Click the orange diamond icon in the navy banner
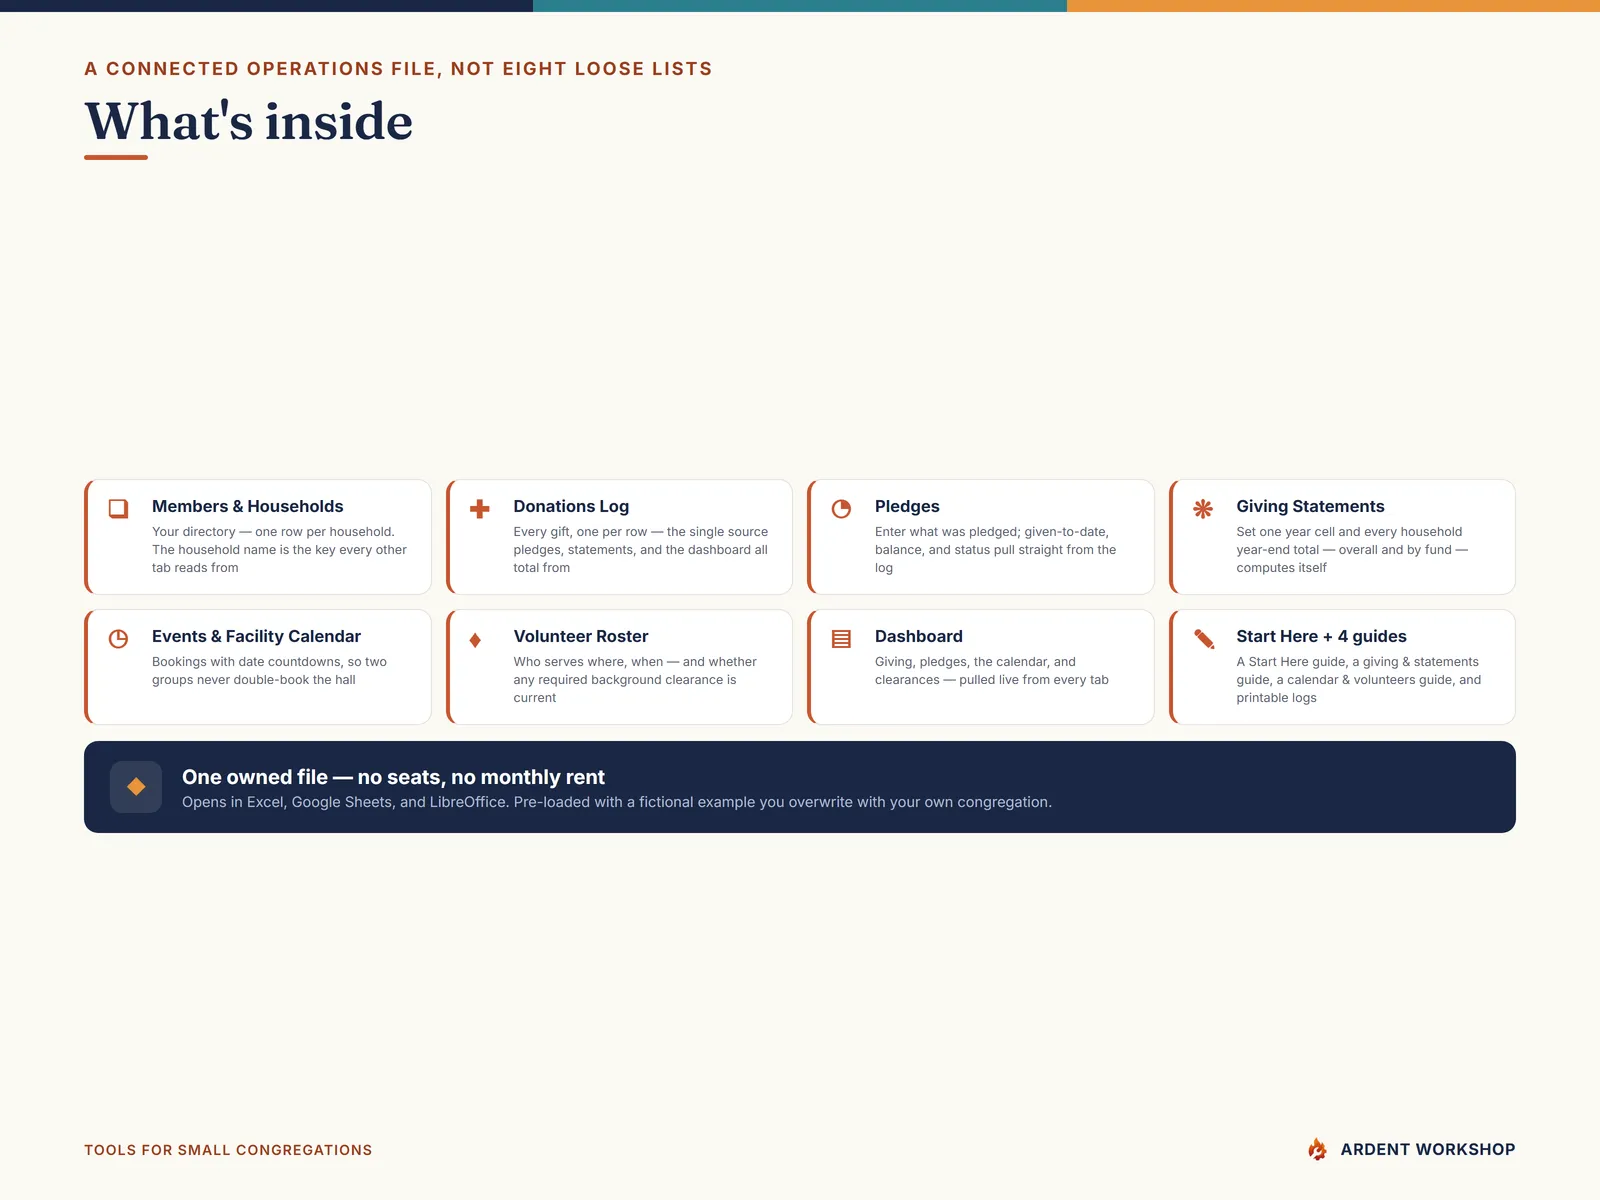The height and width of the screenshot is (1200, 1600). click(x=136, y=787)
